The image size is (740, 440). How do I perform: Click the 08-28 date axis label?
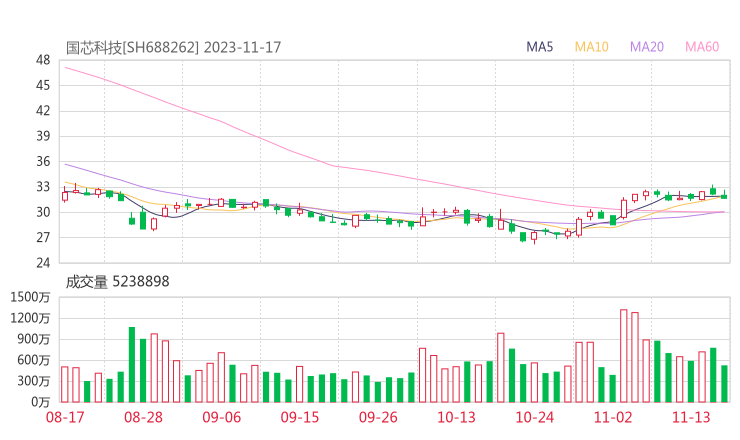tap(143, 417)
